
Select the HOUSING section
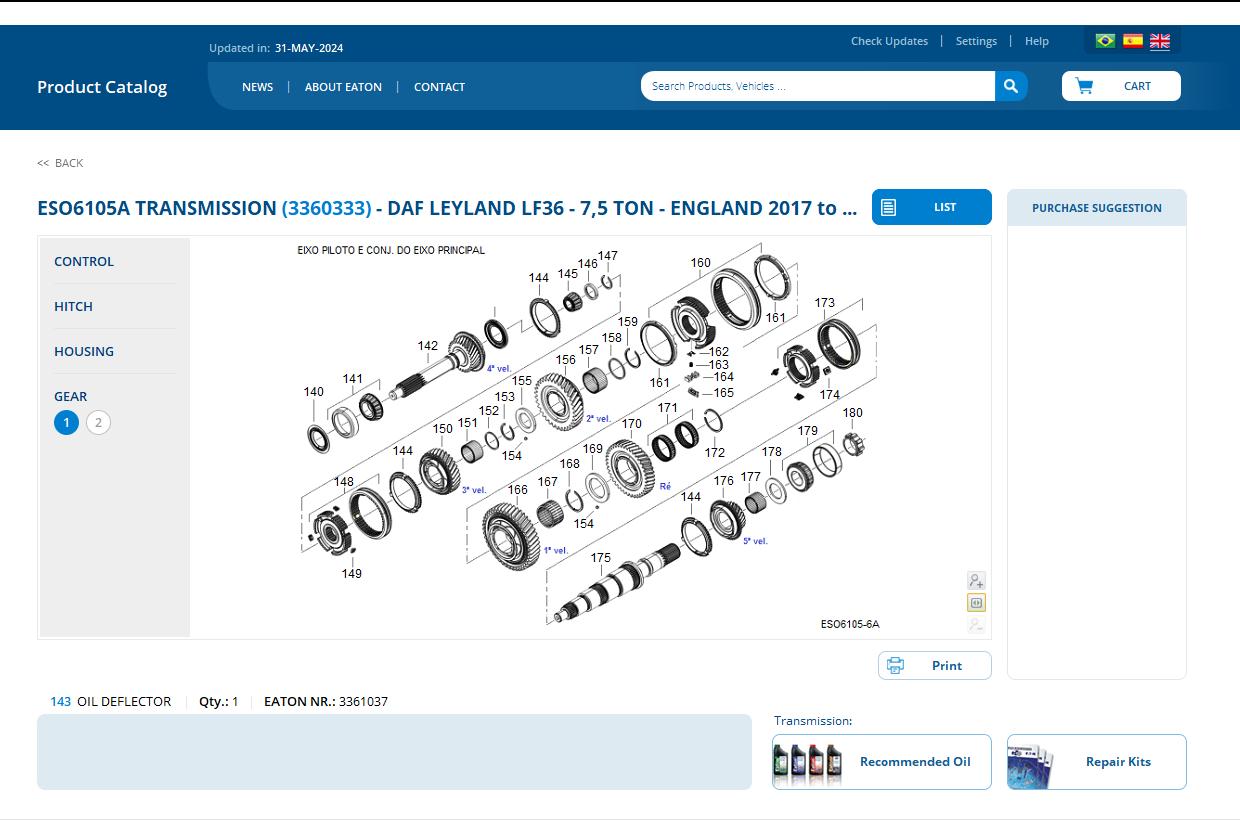[84, 351]
